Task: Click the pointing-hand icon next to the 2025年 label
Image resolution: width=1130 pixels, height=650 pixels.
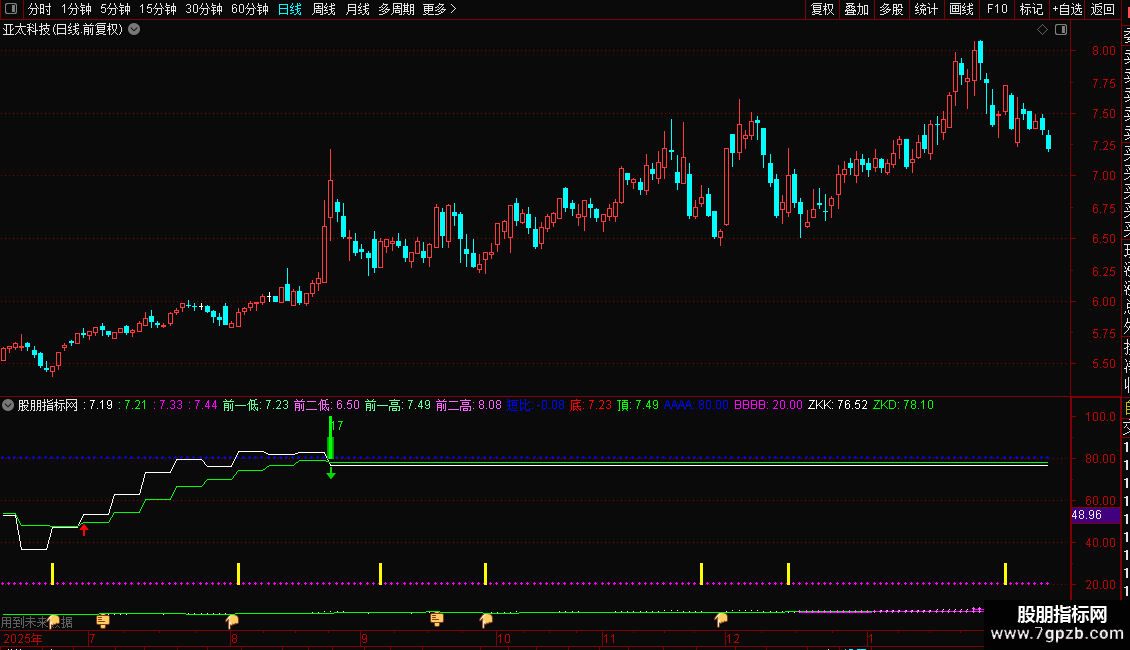Action: tap(53, 622)
